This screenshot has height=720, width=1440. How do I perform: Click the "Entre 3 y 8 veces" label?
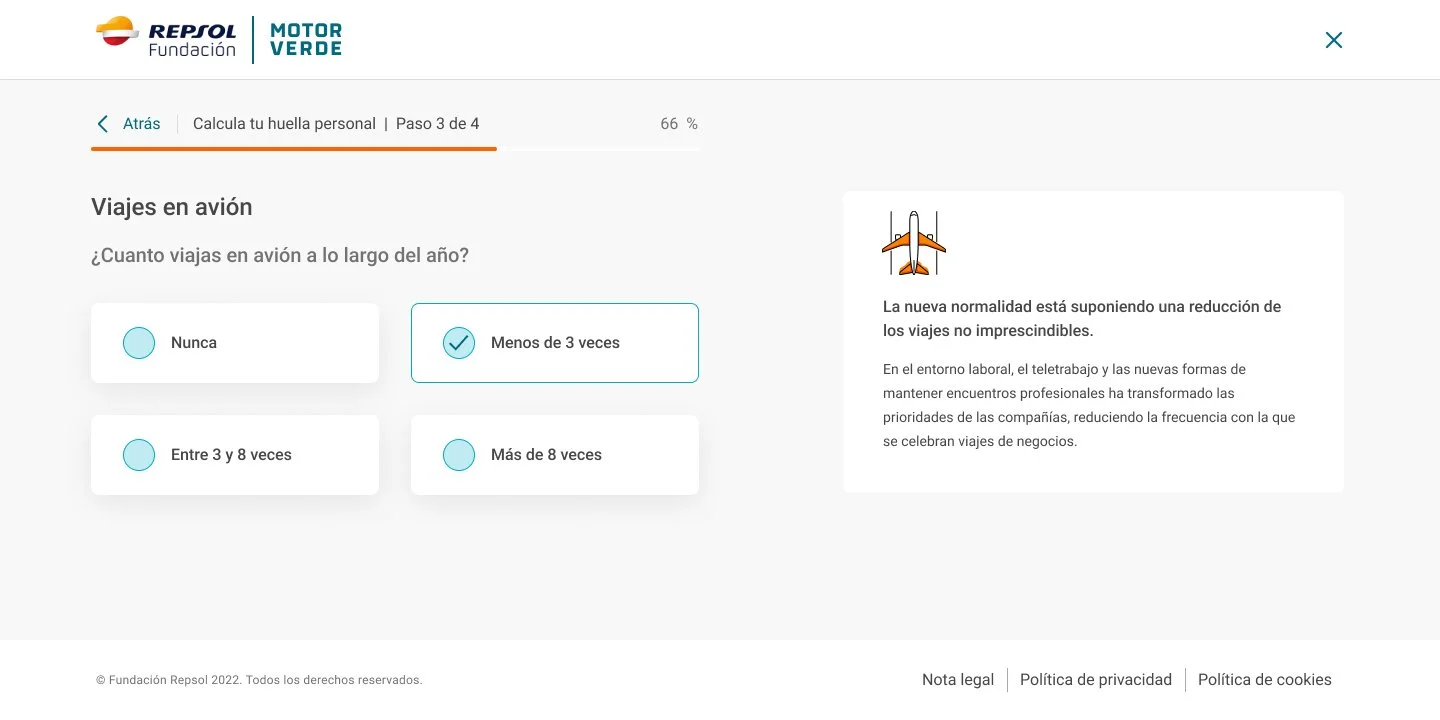pyautogui.click(x=231, y=455)
